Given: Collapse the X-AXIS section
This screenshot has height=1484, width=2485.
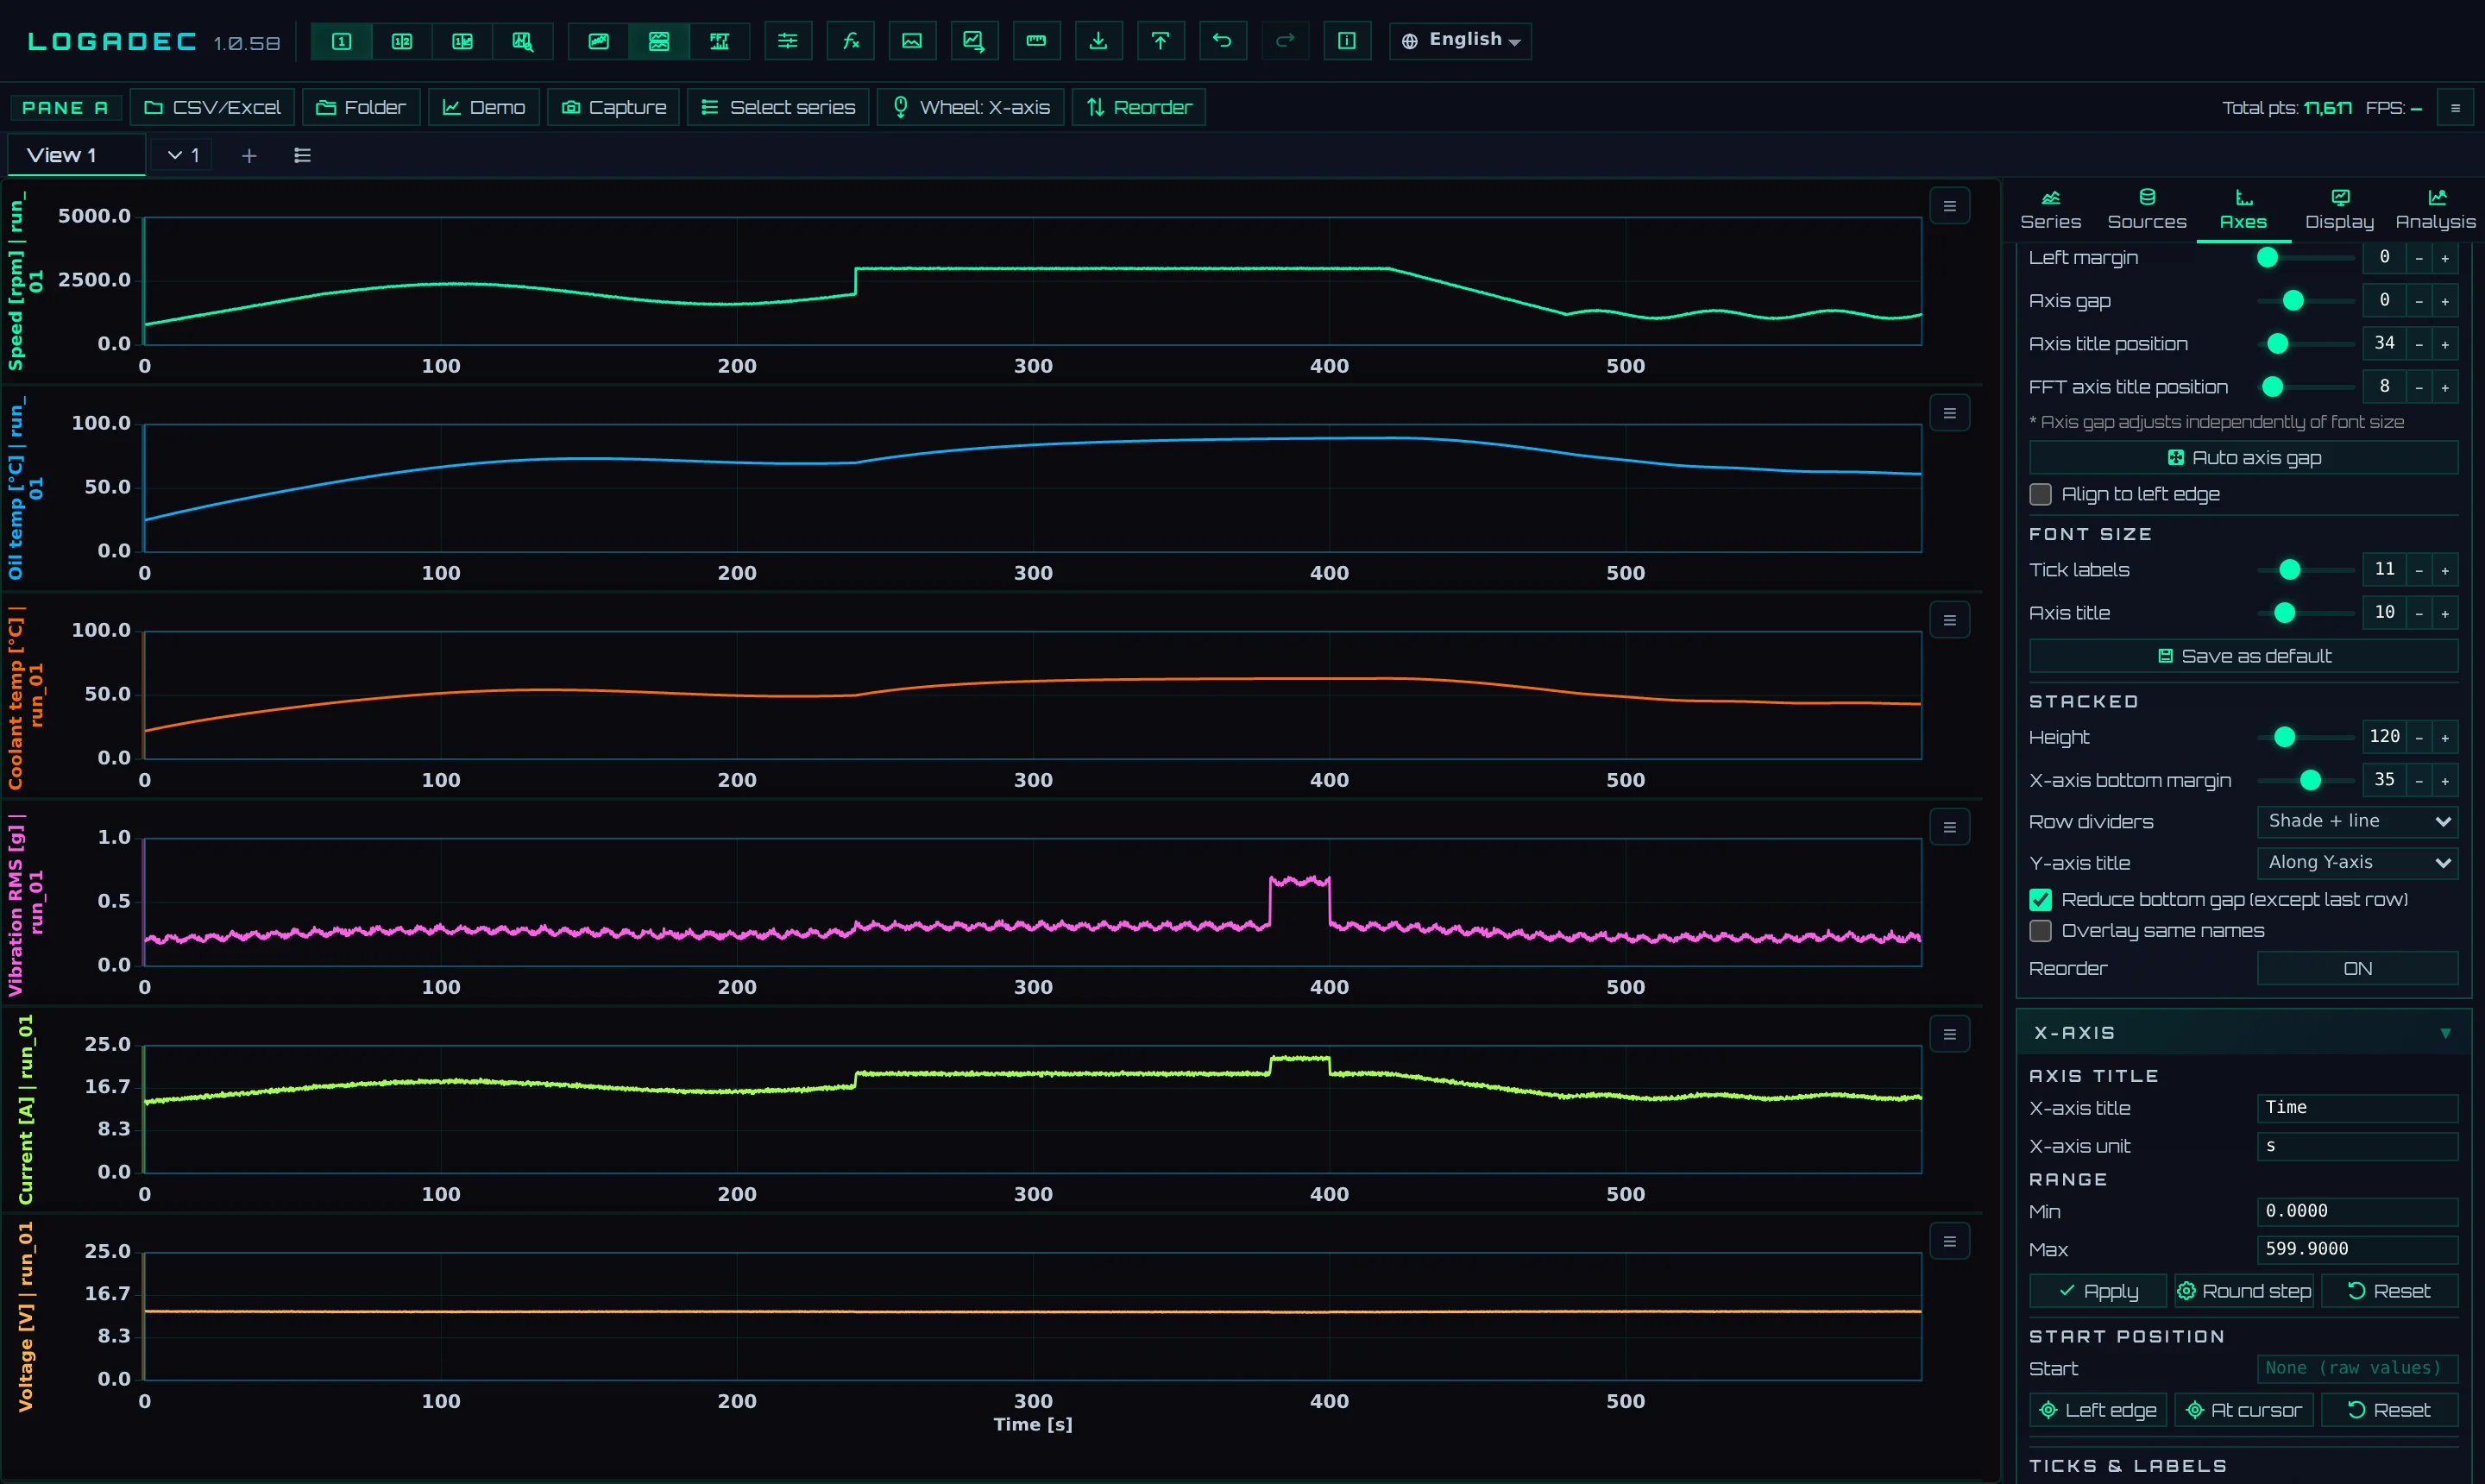Looking at the screenshot, I should [2244, 1033].
